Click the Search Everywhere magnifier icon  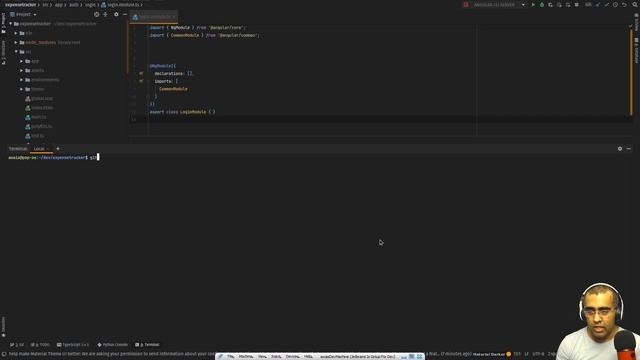click(x=635, y=4)
